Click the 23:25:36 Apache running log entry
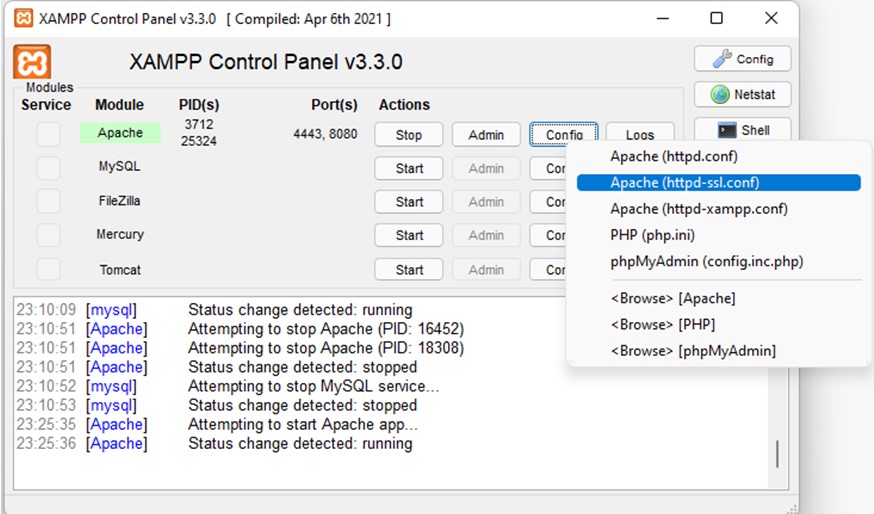 tap(214, 443)
